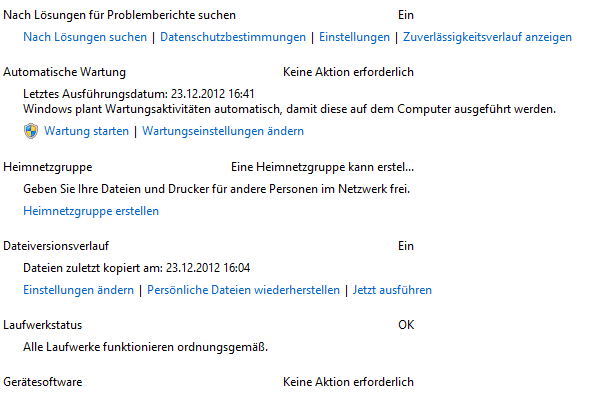Screen dimensions: 595x410
Task: Open 'Wartungseinstellungen ändern' link
Action: click(223, 131)
